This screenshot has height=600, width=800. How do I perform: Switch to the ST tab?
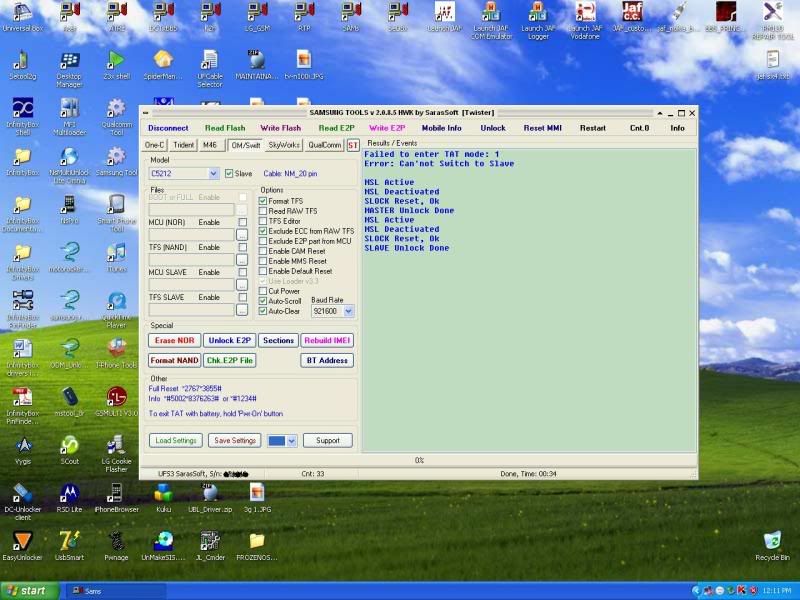pyautogui.click(x=353, y=145)
